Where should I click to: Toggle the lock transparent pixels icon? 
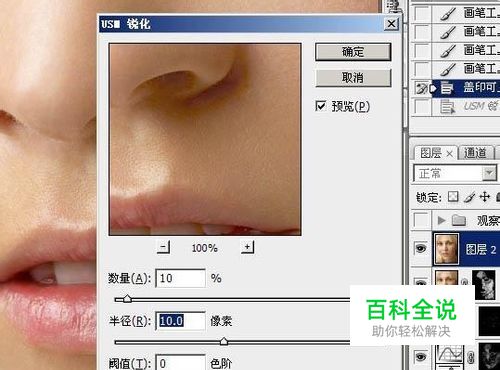click(453, 197)
